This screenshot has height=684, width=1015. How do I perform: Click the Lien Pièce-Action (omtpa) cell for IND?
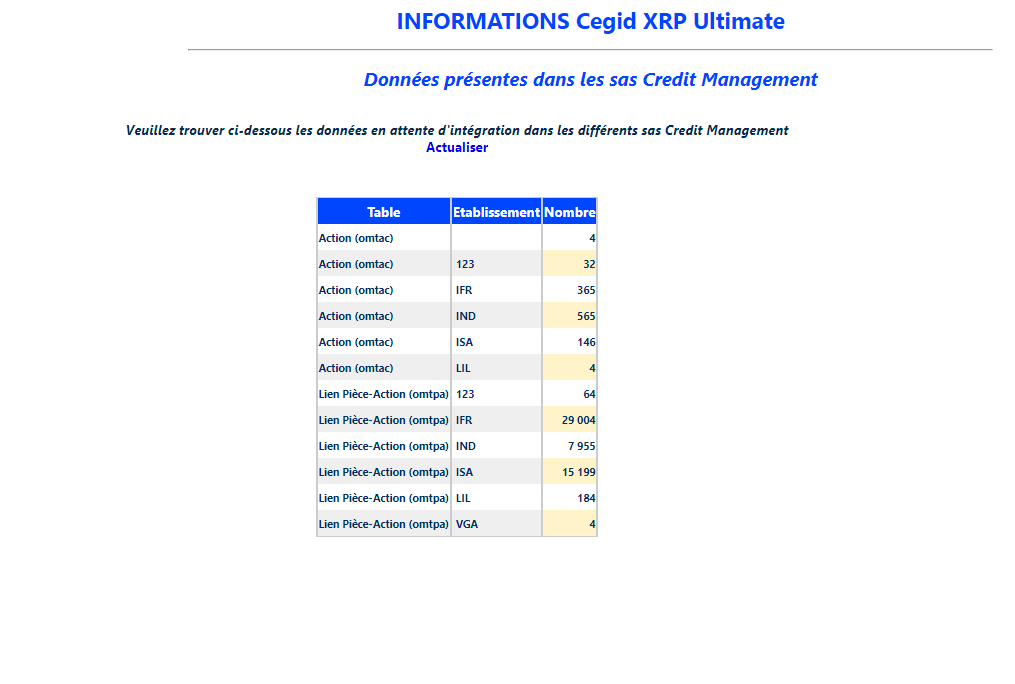click(384, 446)
